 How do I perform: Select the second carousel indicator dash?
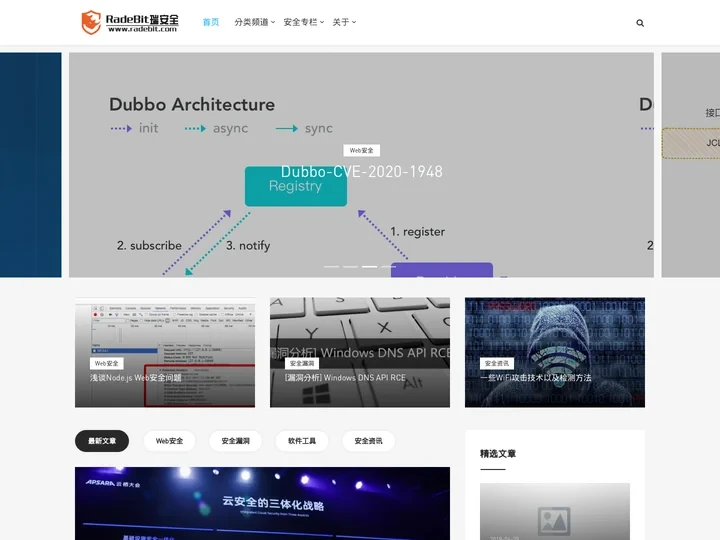pyautogui.click(x=350, y=266)
